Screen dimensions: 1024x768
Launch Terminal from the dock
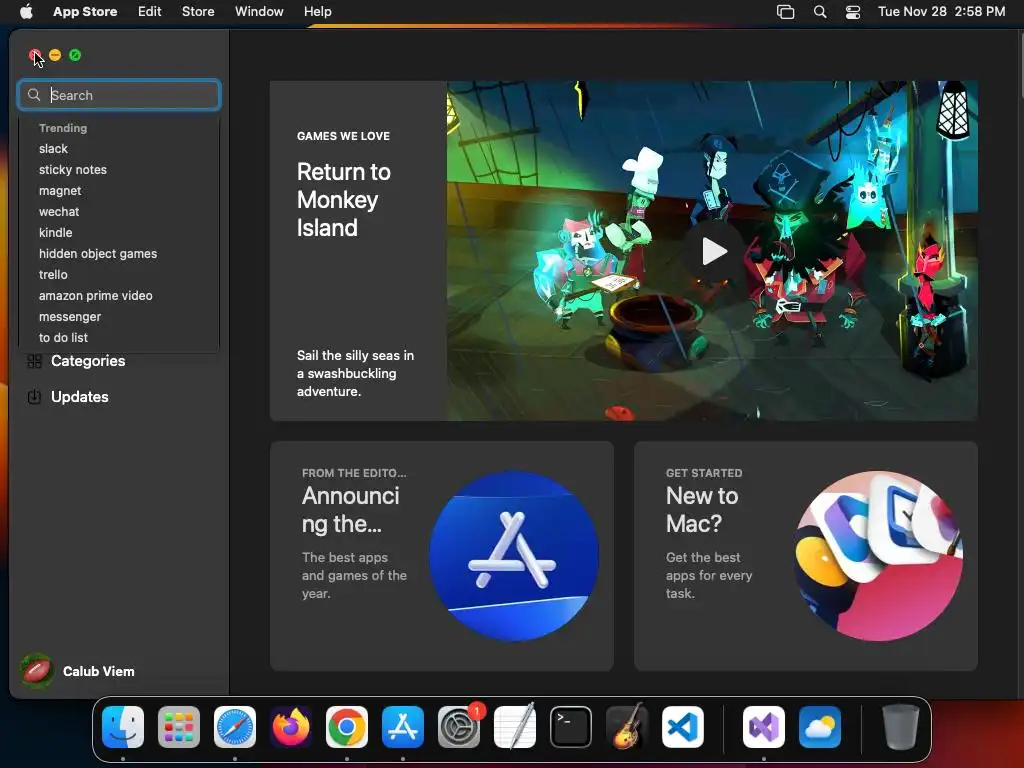click(x=571, y=727)
